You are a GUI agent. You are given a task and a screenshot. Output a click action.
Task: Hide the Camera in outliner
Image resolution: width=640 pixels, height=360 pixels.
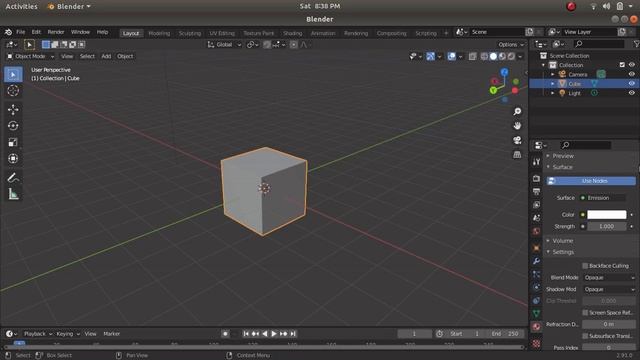631,74
